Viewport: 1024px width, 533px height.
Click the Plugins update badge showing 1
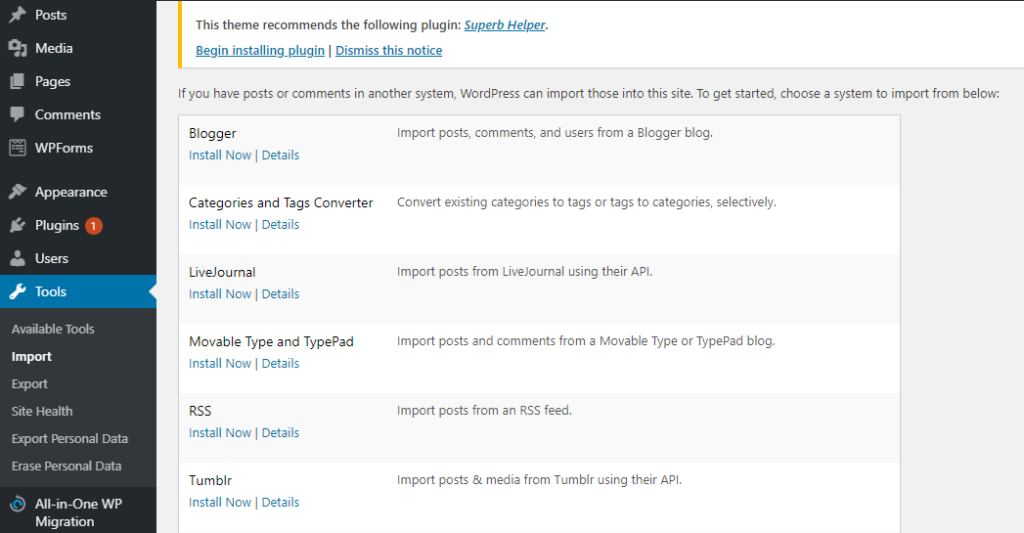coord(93,225)
